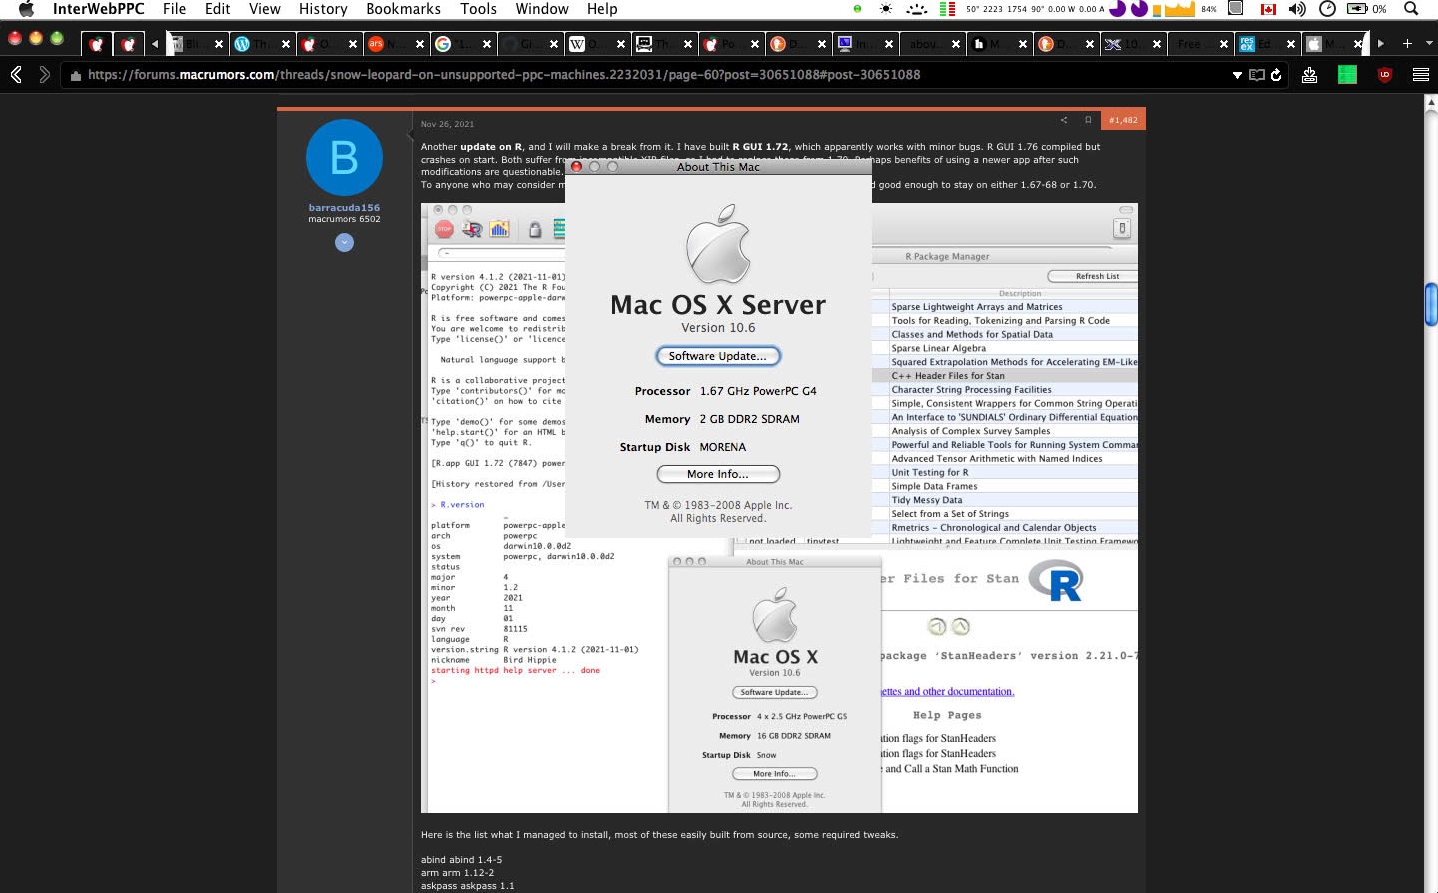Click Software Update in small Mac OS X window

point(775,692)
